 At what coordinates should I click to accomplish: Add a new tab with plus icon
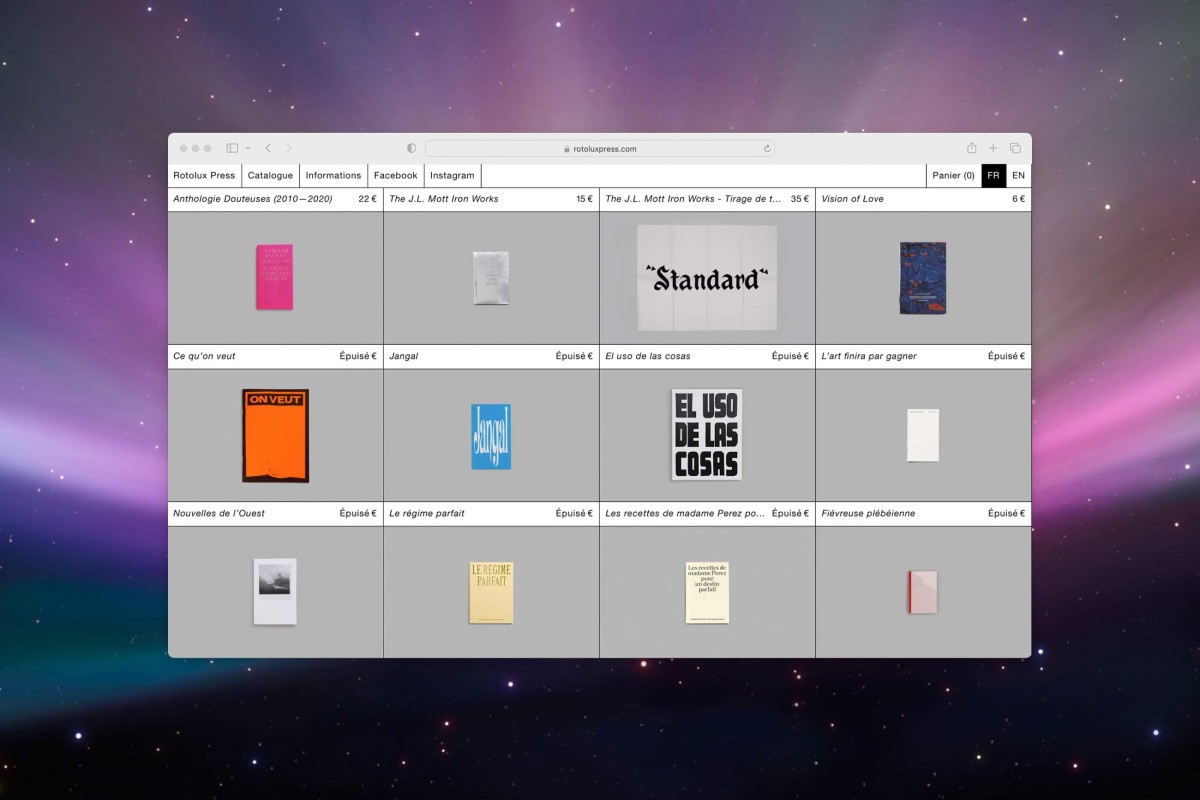pyautogui.click(x=993, y=148)
